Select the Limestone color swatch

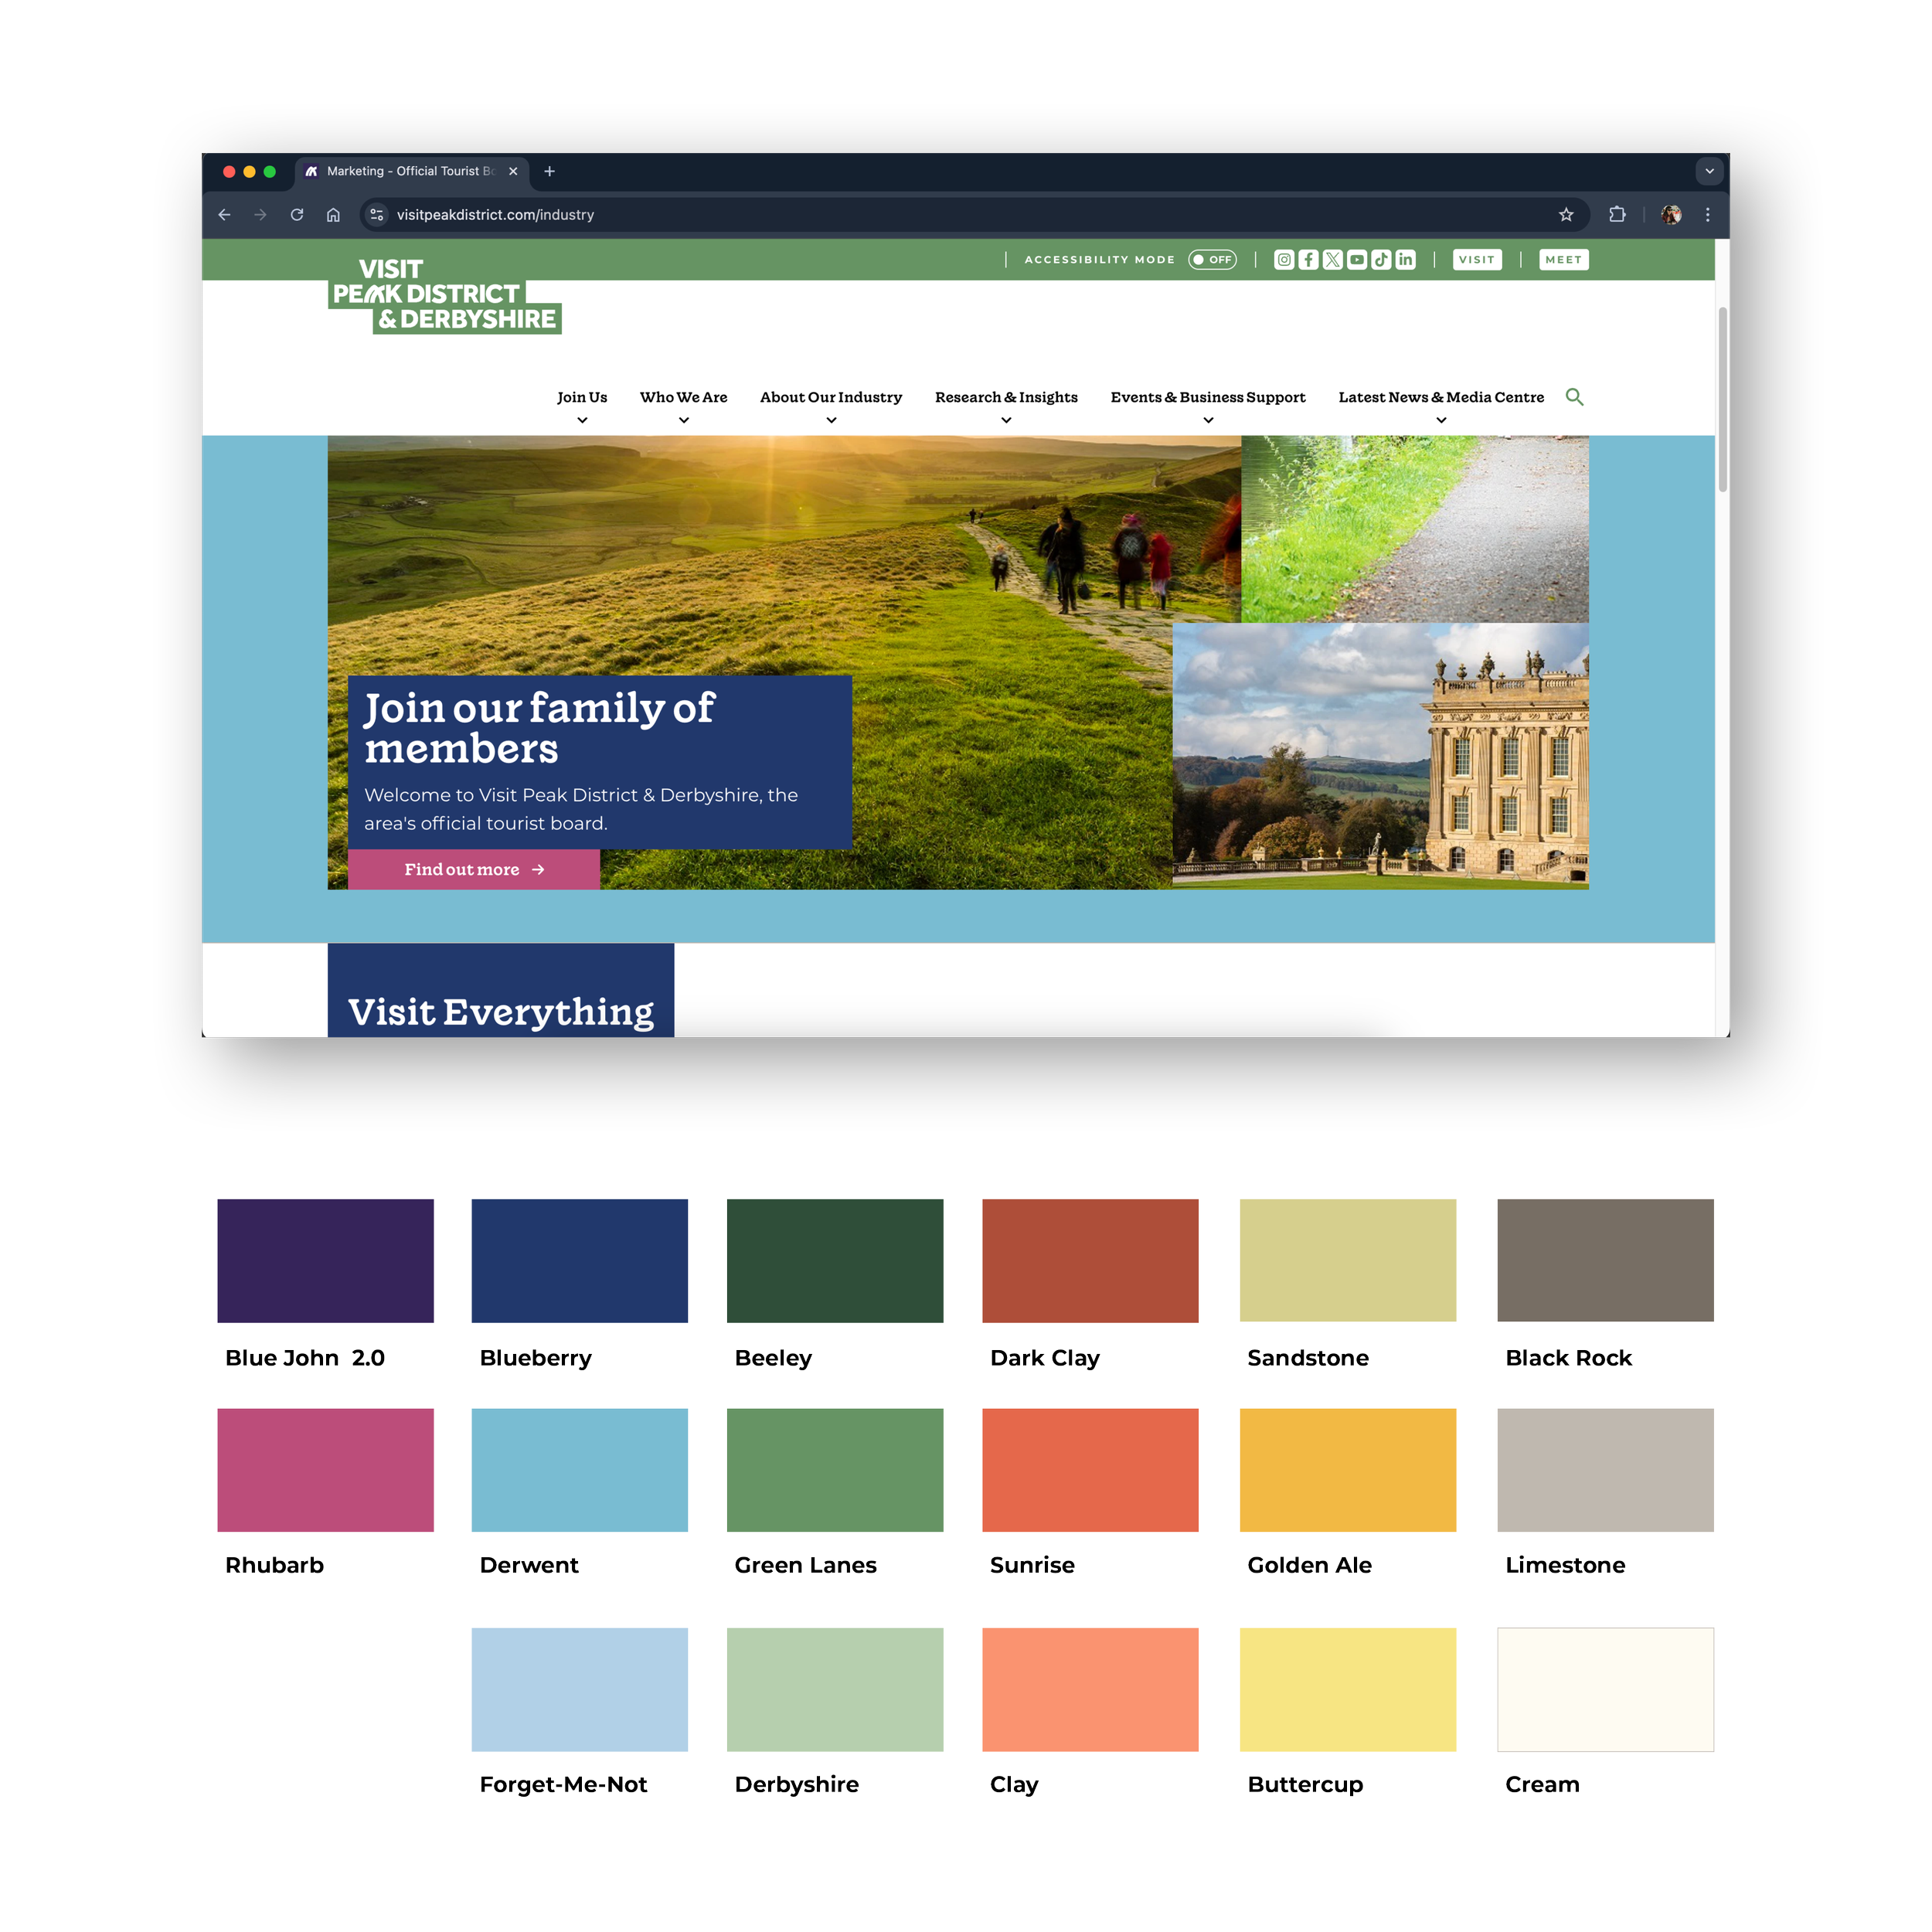[x=1606, y=1470]
